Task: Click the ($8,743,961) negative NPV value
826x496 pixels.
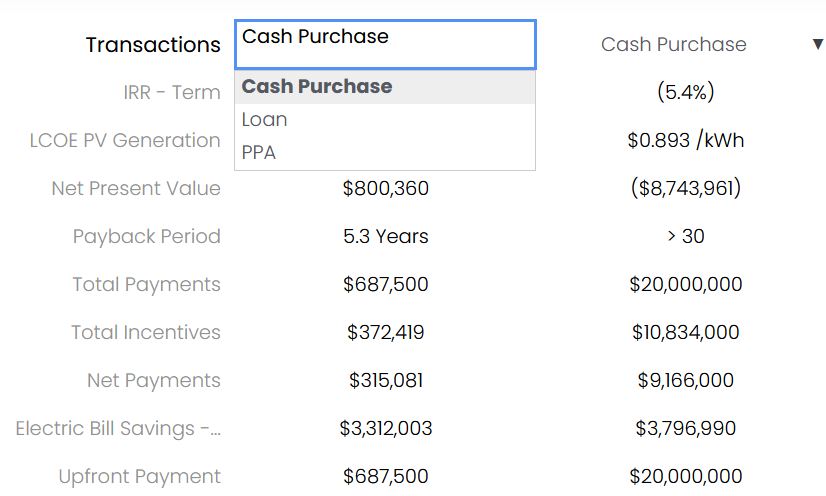Action: click(x=686, y=189)
